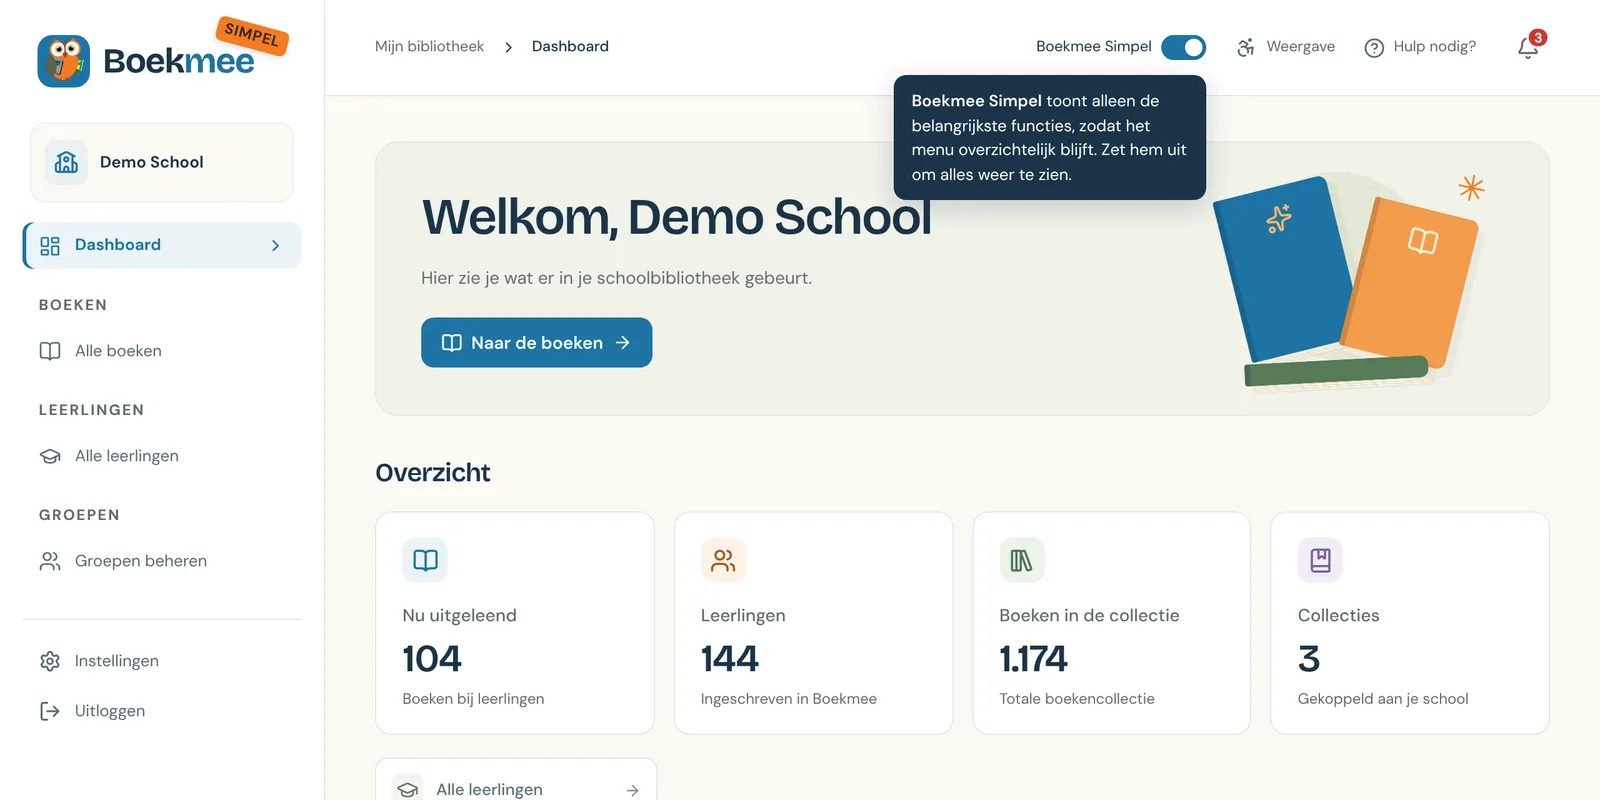Screen dimensions: 1600x800
Task: Click the SIMPEL badge on the logo
Action: click(252, 36)
